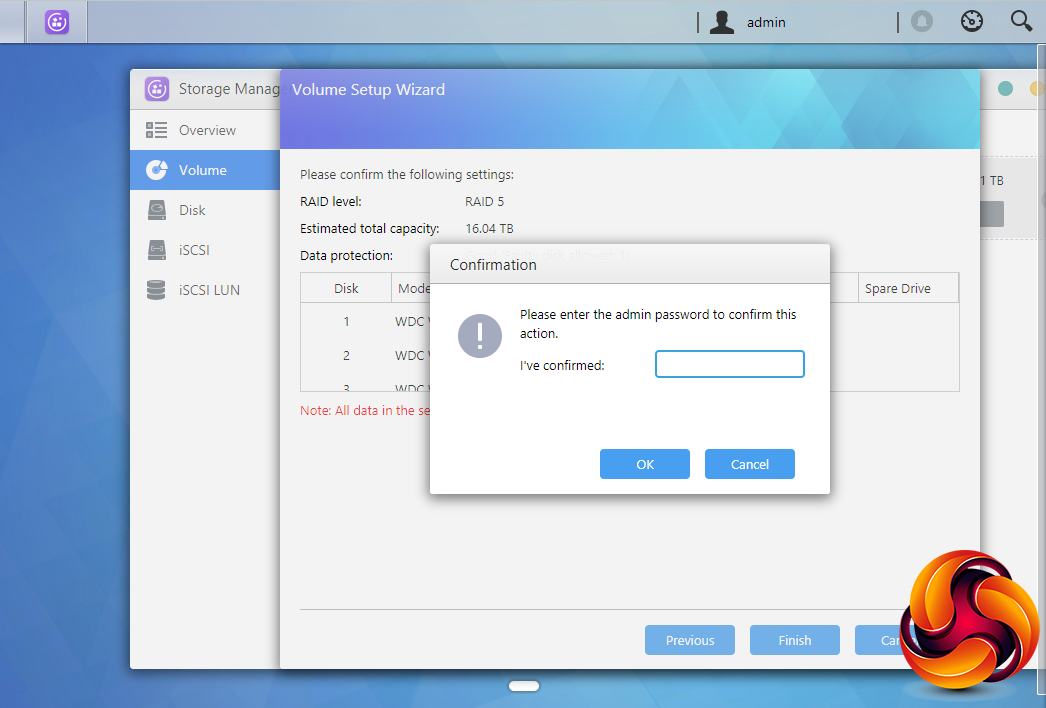Click the Volume Setup Wizard title
This screenshot has height=708, width=1046.
pyautogui.click(x=368, y=89)
